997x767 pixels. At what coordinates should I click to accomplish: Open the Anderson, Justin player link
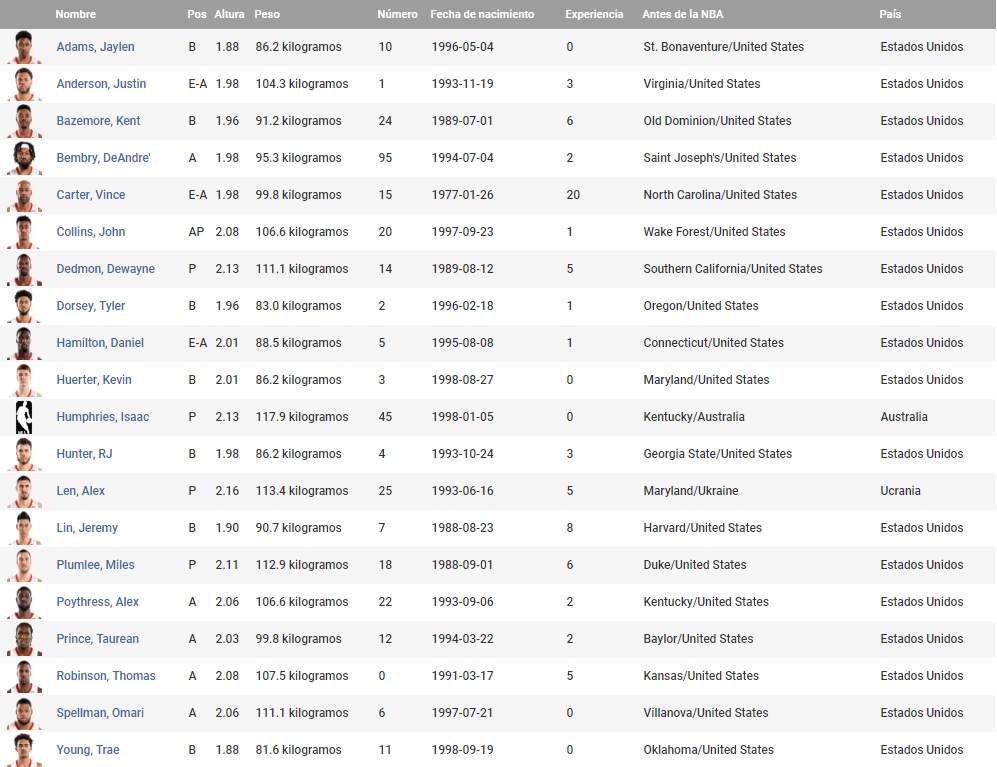101,84
